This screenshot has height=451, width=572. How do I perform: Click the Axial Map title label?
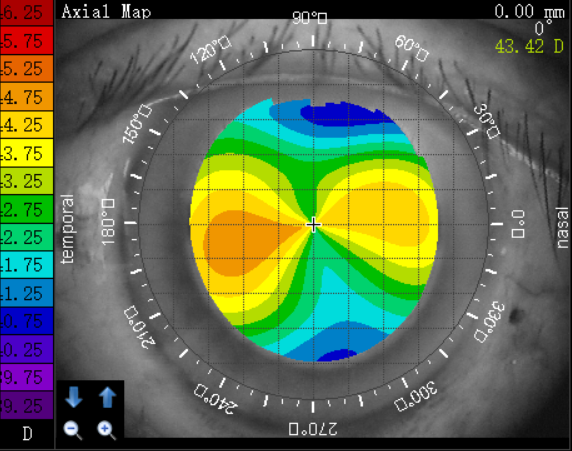tap(106, 11)
